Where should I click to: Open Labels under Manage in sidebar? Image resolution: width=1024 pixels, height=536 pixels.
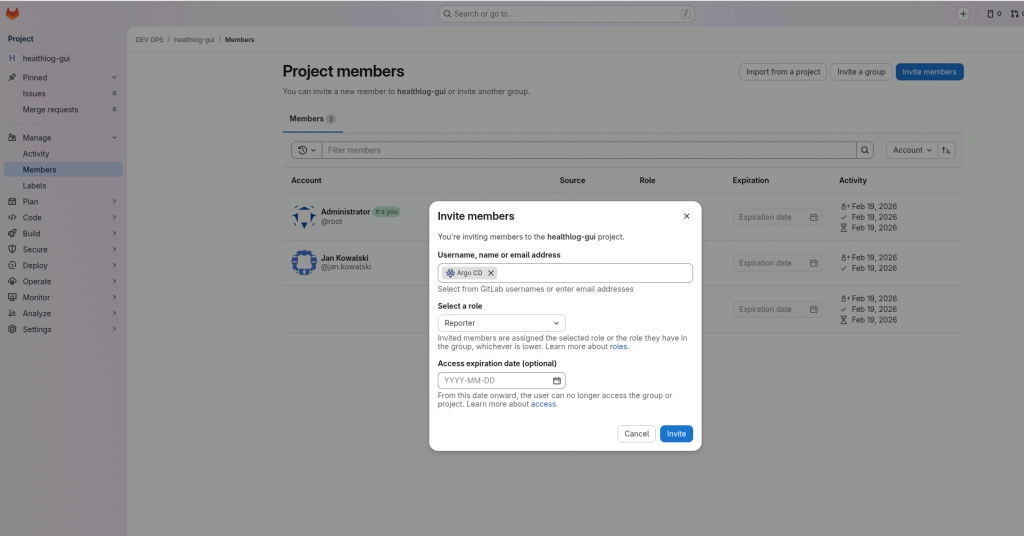[35, 185]
